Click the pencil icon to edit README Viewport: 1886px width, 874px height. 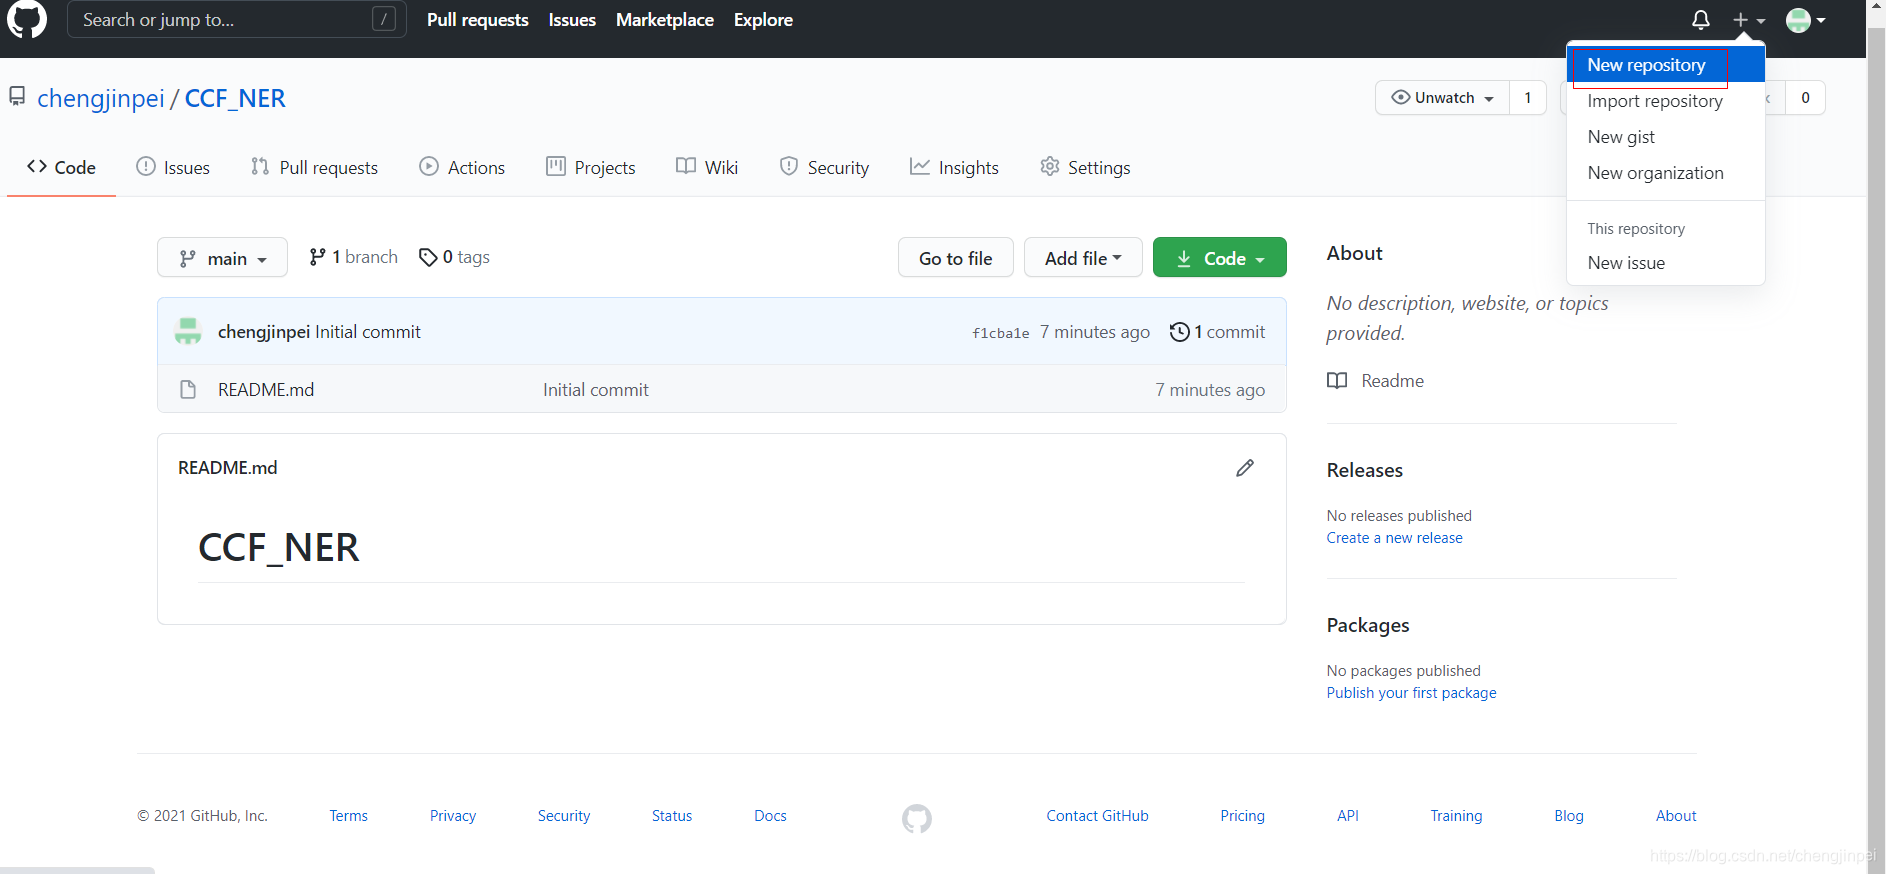(x=1245, y=468)
